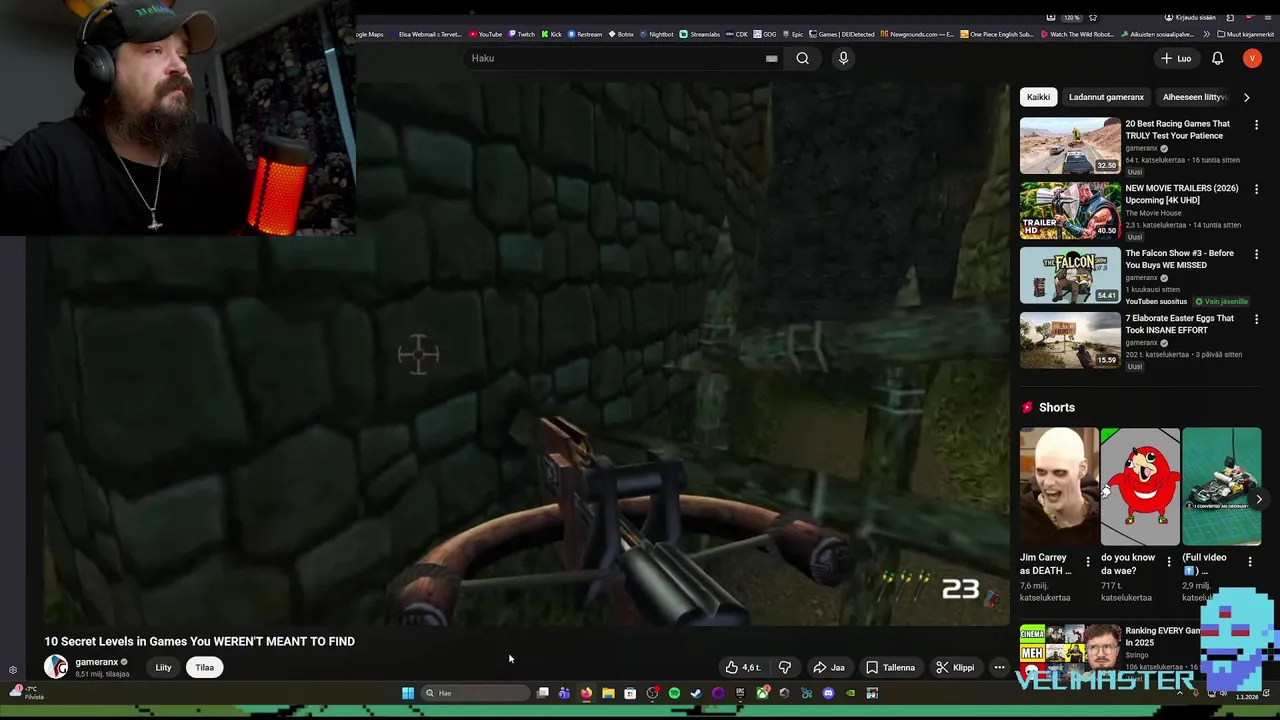Open NEW MOVIE TRAILERS thumbnail

click(x=1070, y=211)
